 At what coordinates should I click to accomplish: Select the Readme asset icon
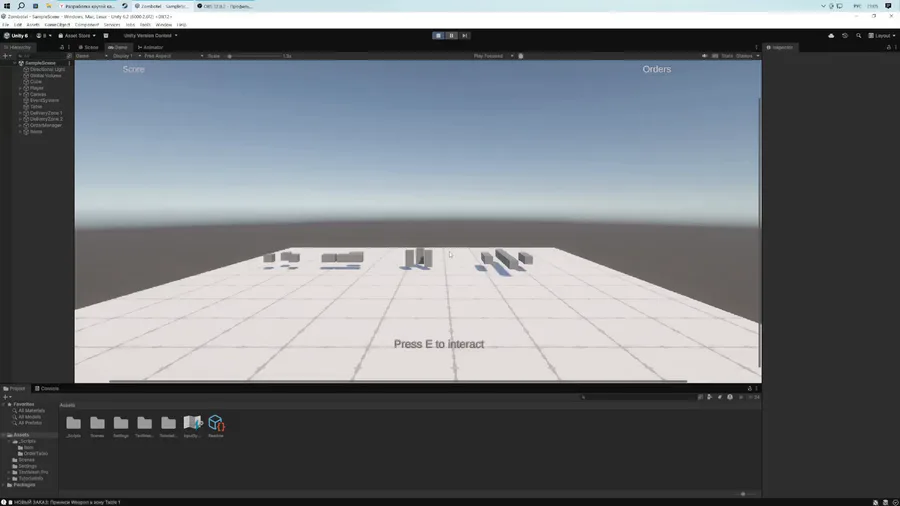[216, 426]
